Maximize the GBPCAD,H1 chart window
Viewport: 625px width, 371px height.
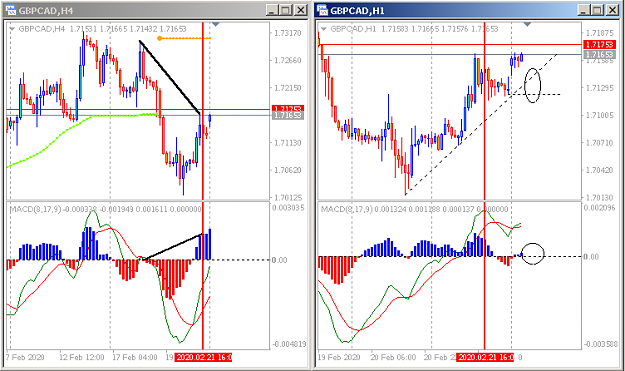pos(597,10)
